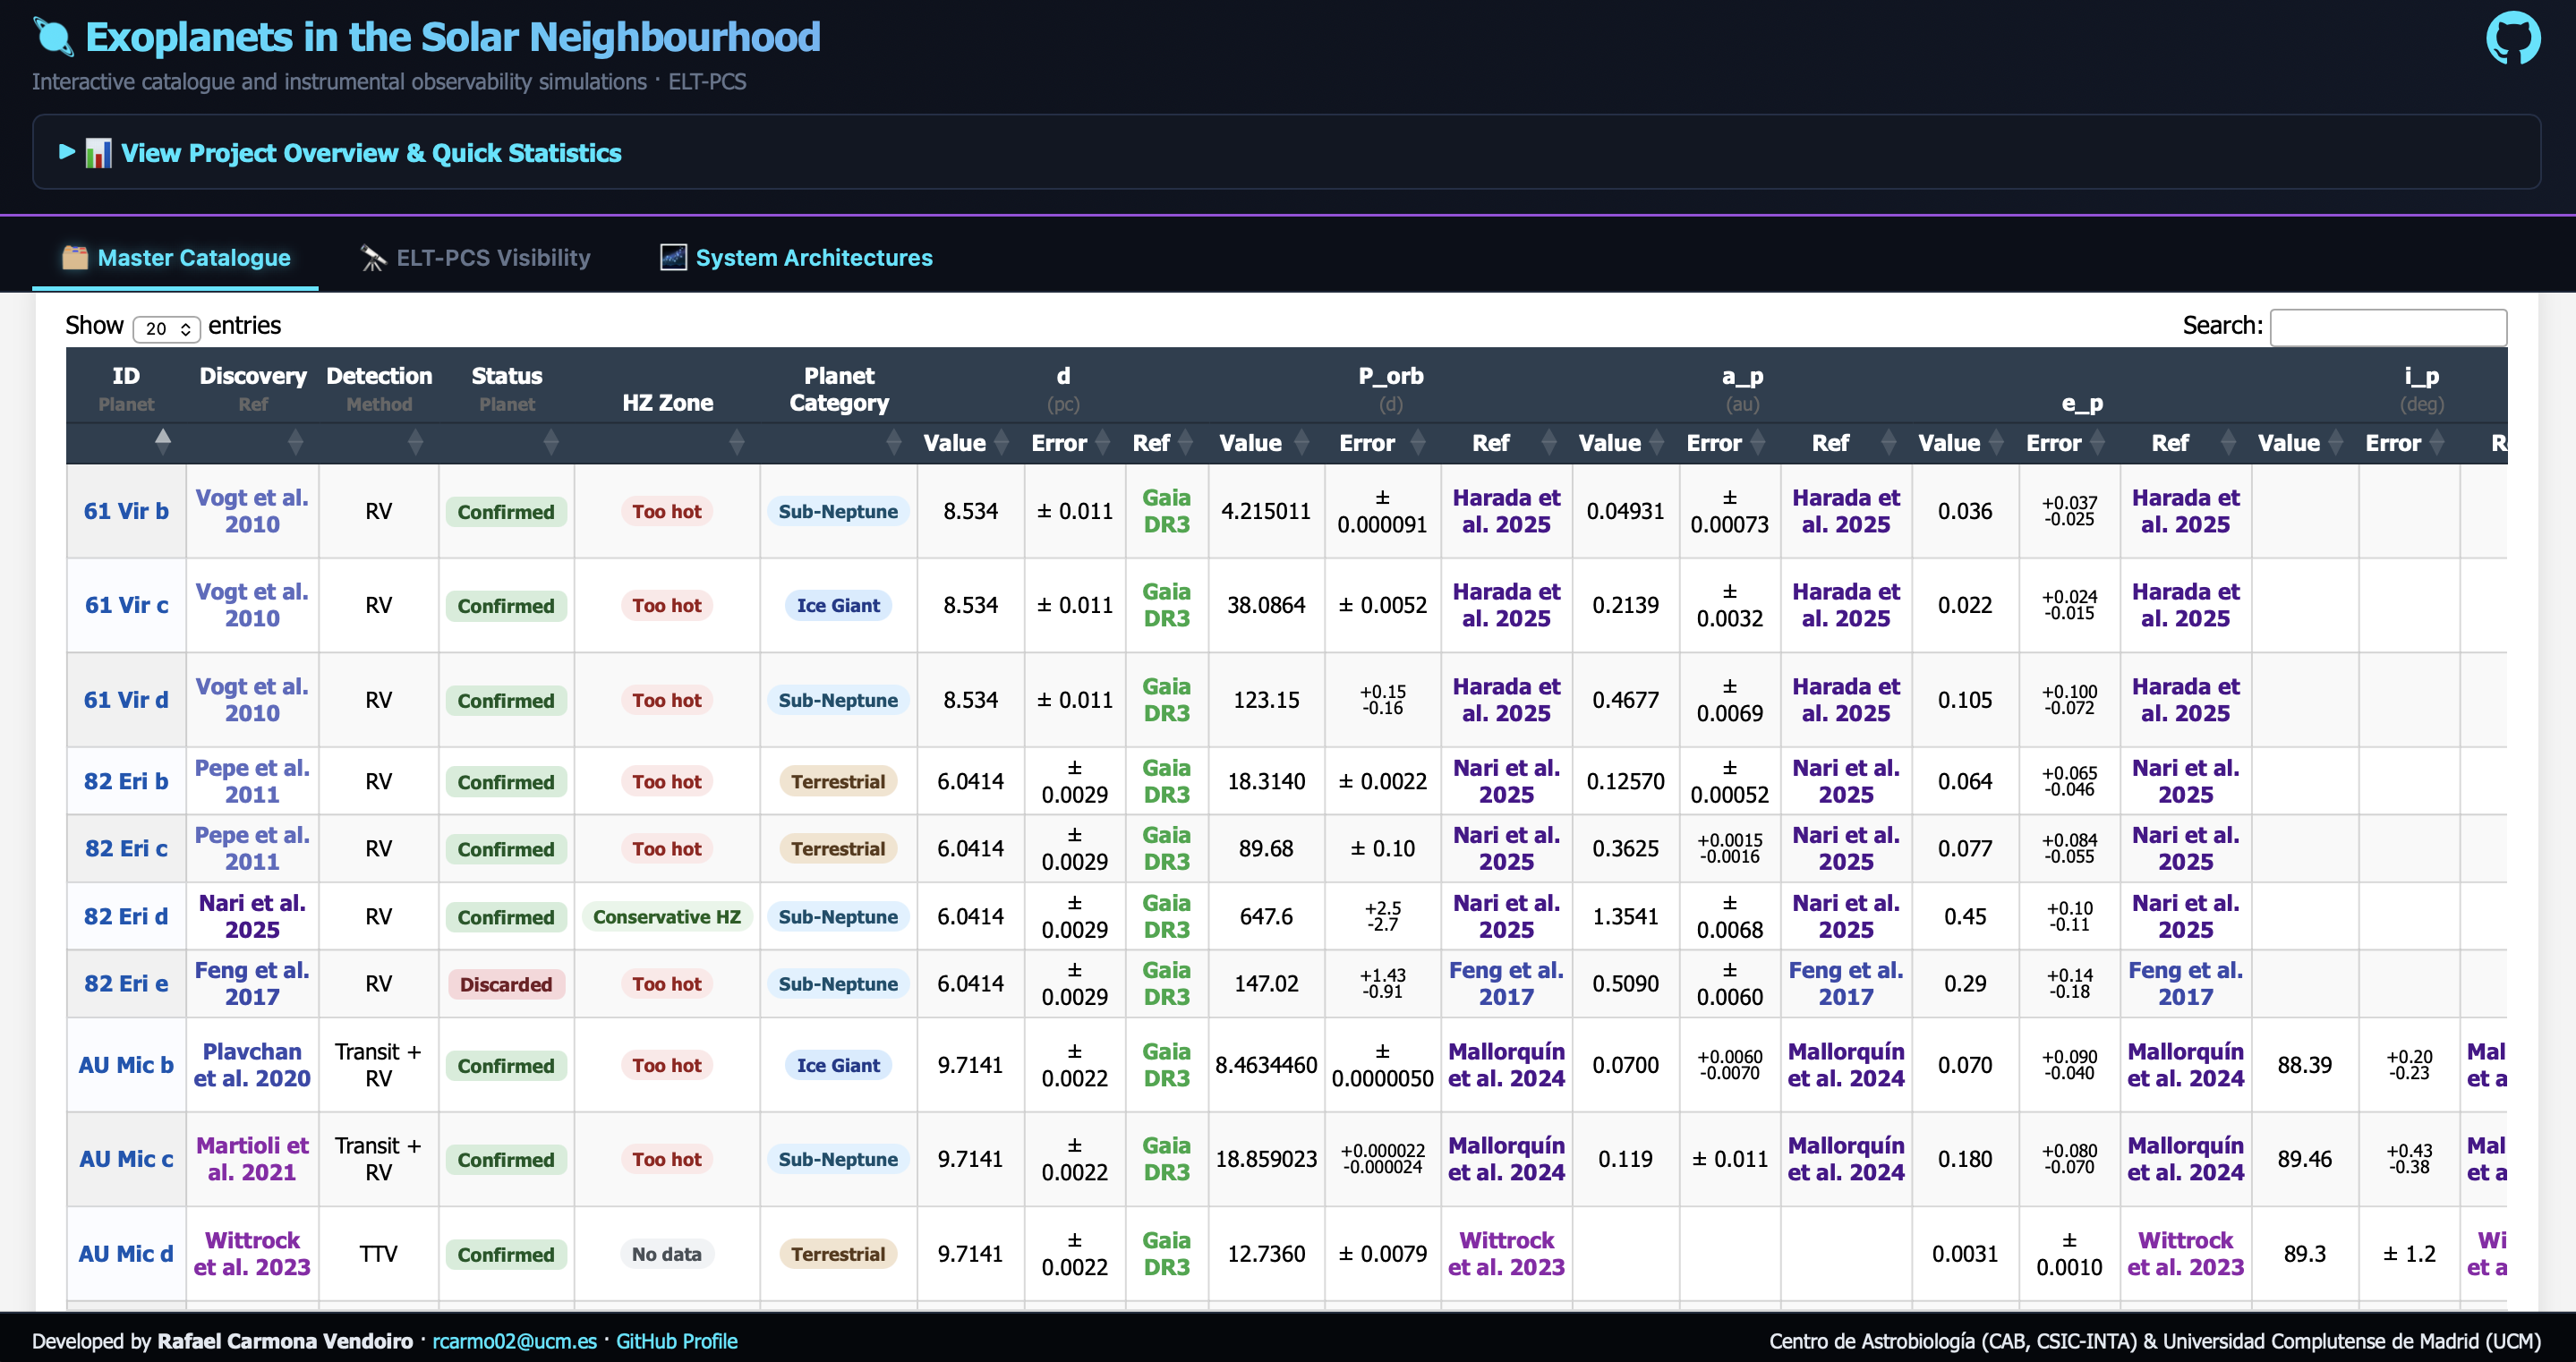
Task: Open Wittrock et al. 2023 discovery reference
Action: click(252, 1253)
